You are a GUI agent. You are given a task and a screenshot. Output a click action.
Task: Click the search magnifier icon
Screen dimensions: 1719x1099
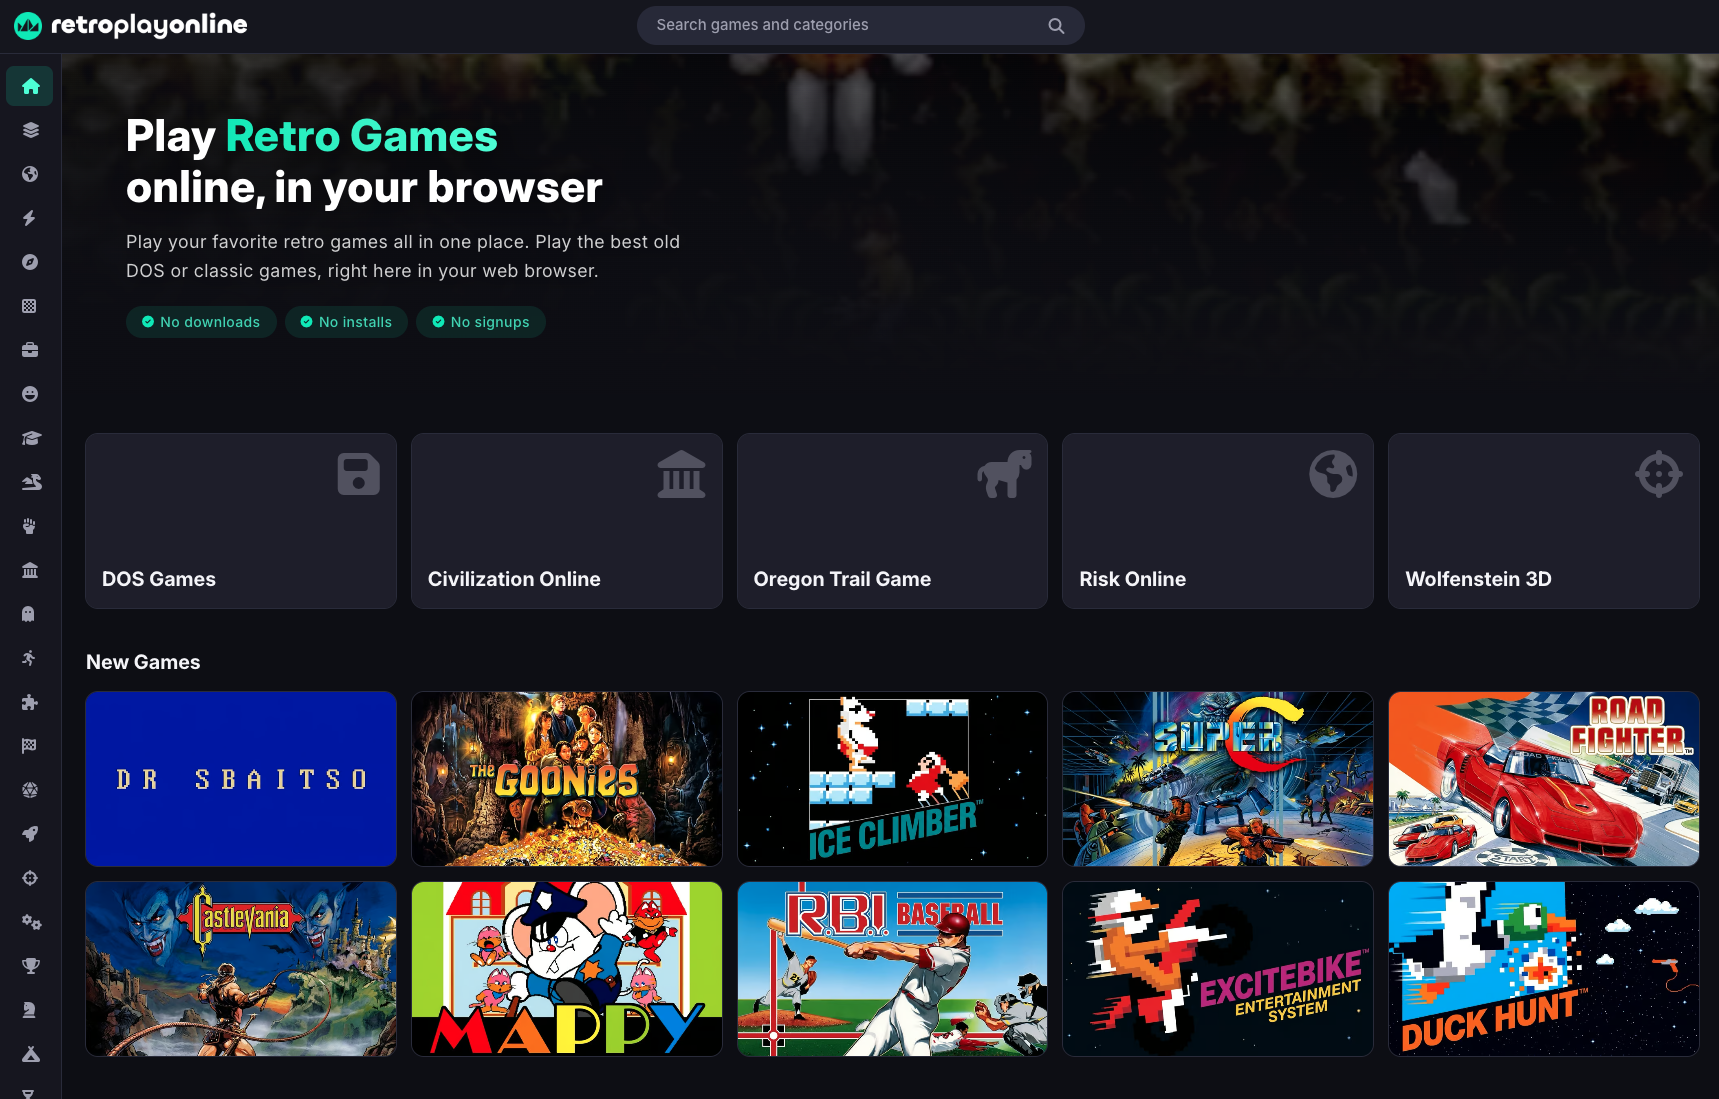point(1056,26)
